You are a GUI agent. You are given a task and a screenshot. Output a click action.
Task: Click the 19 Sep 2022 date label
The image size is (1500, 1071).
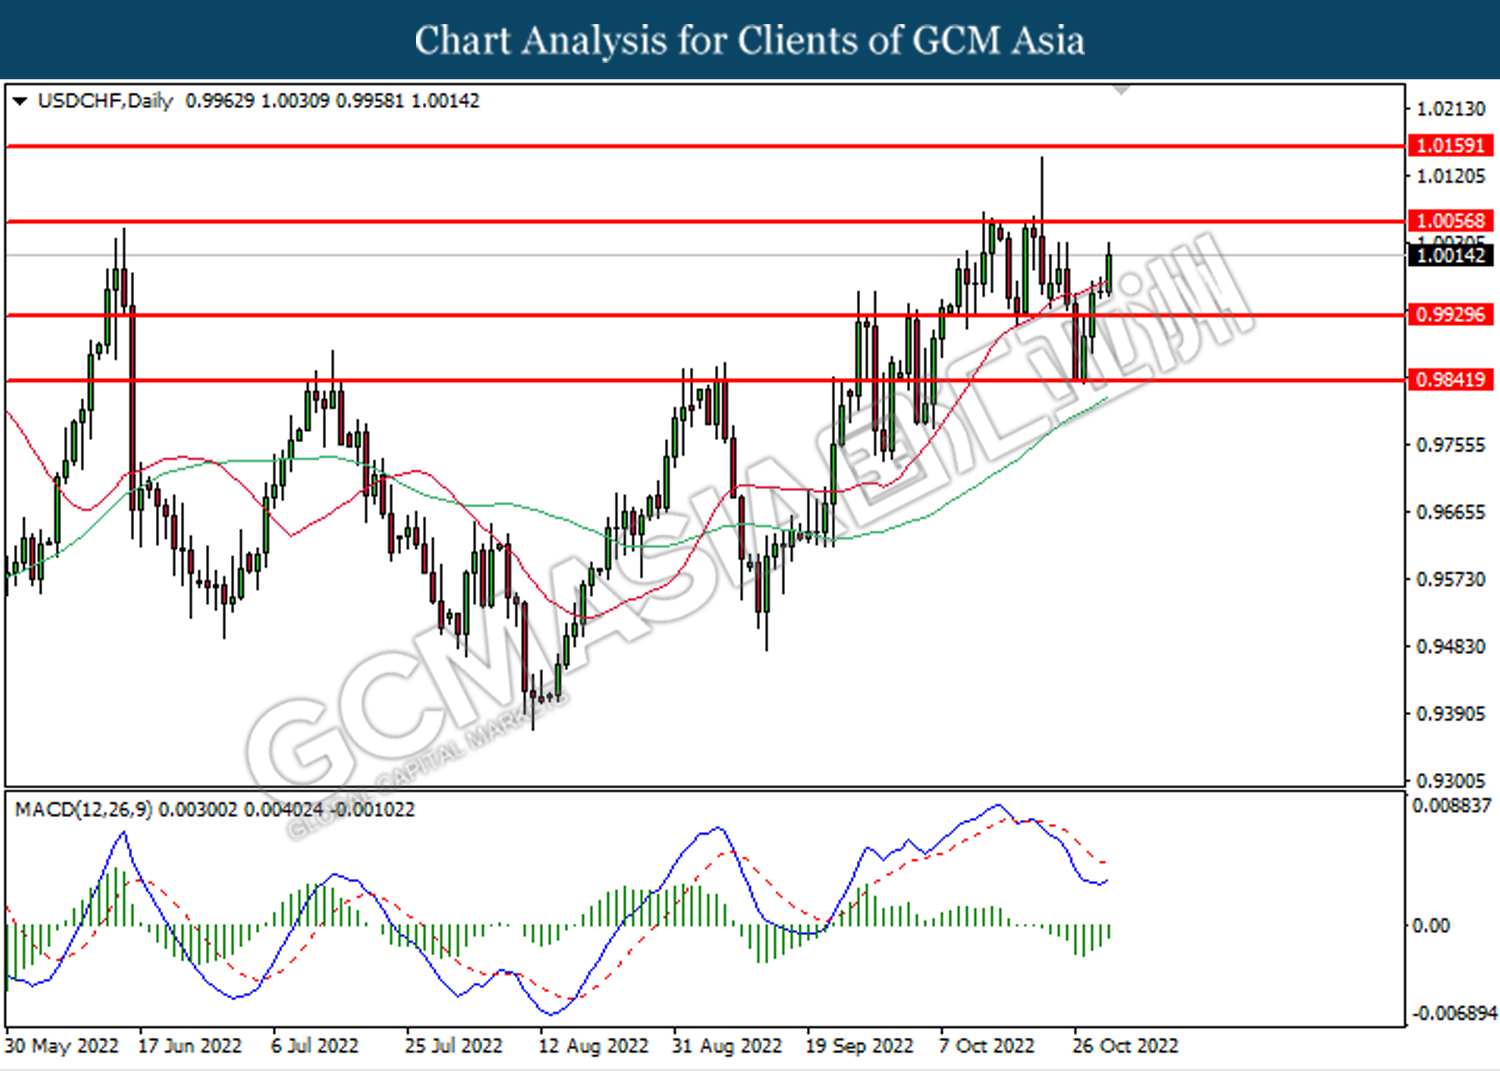point(860,1046)
